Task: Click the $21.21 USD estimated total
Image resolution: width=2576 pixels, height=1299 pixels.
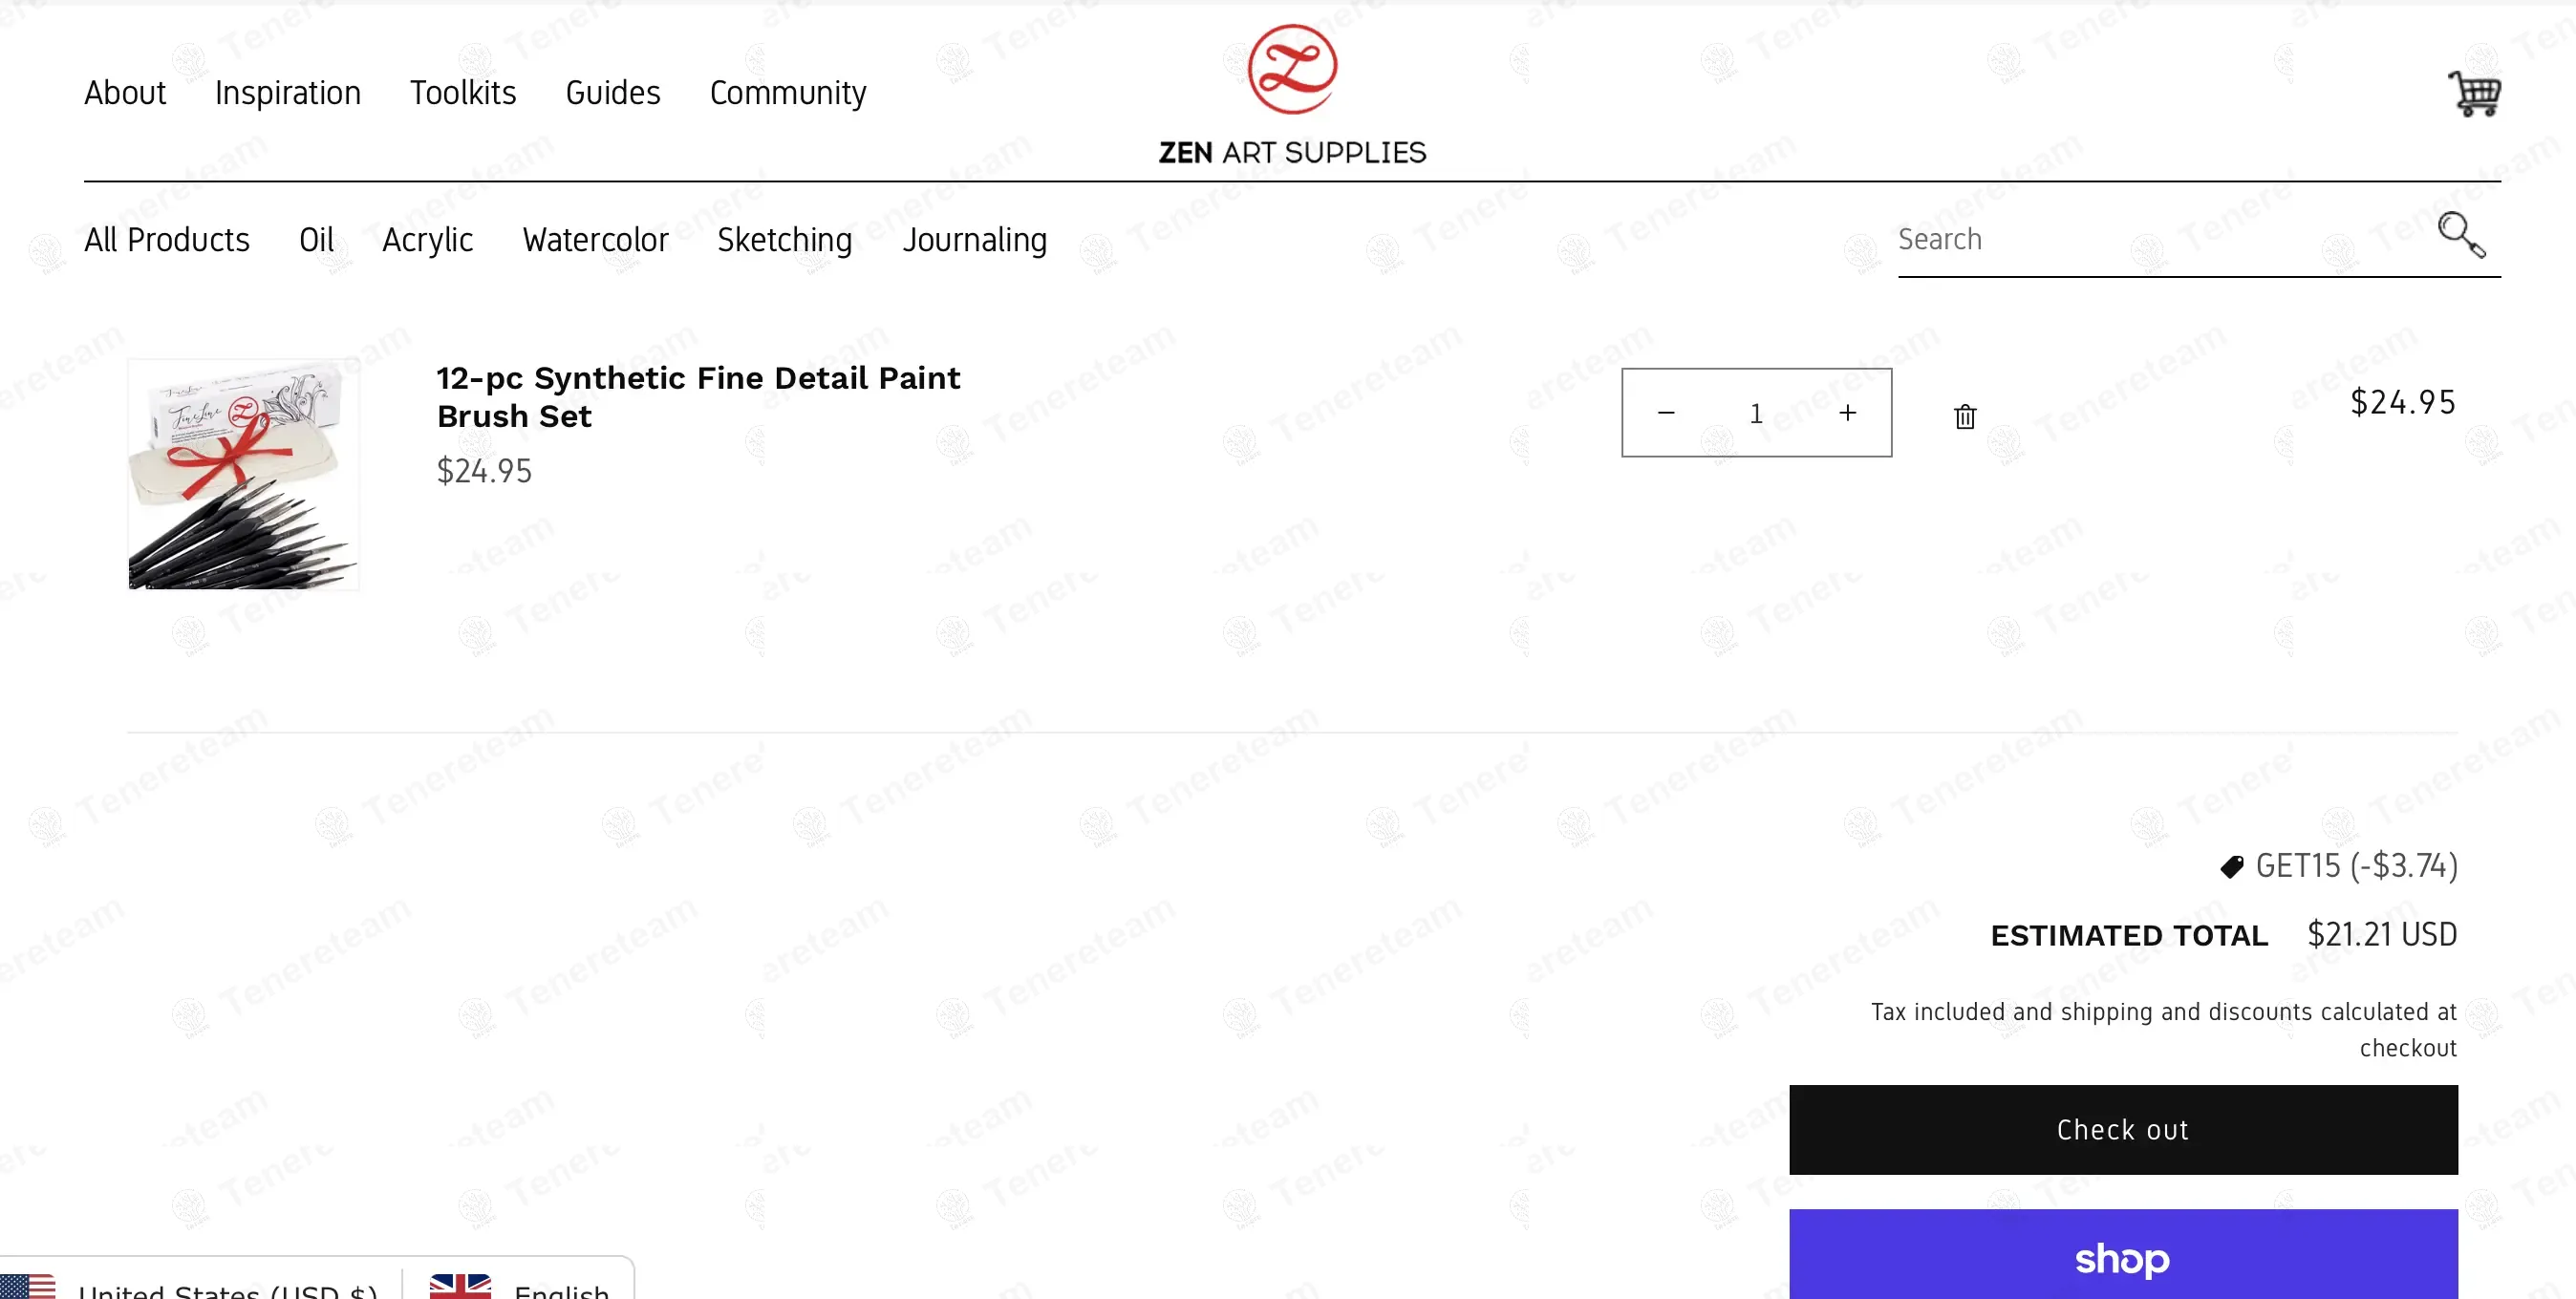Action: [2381, 935]
